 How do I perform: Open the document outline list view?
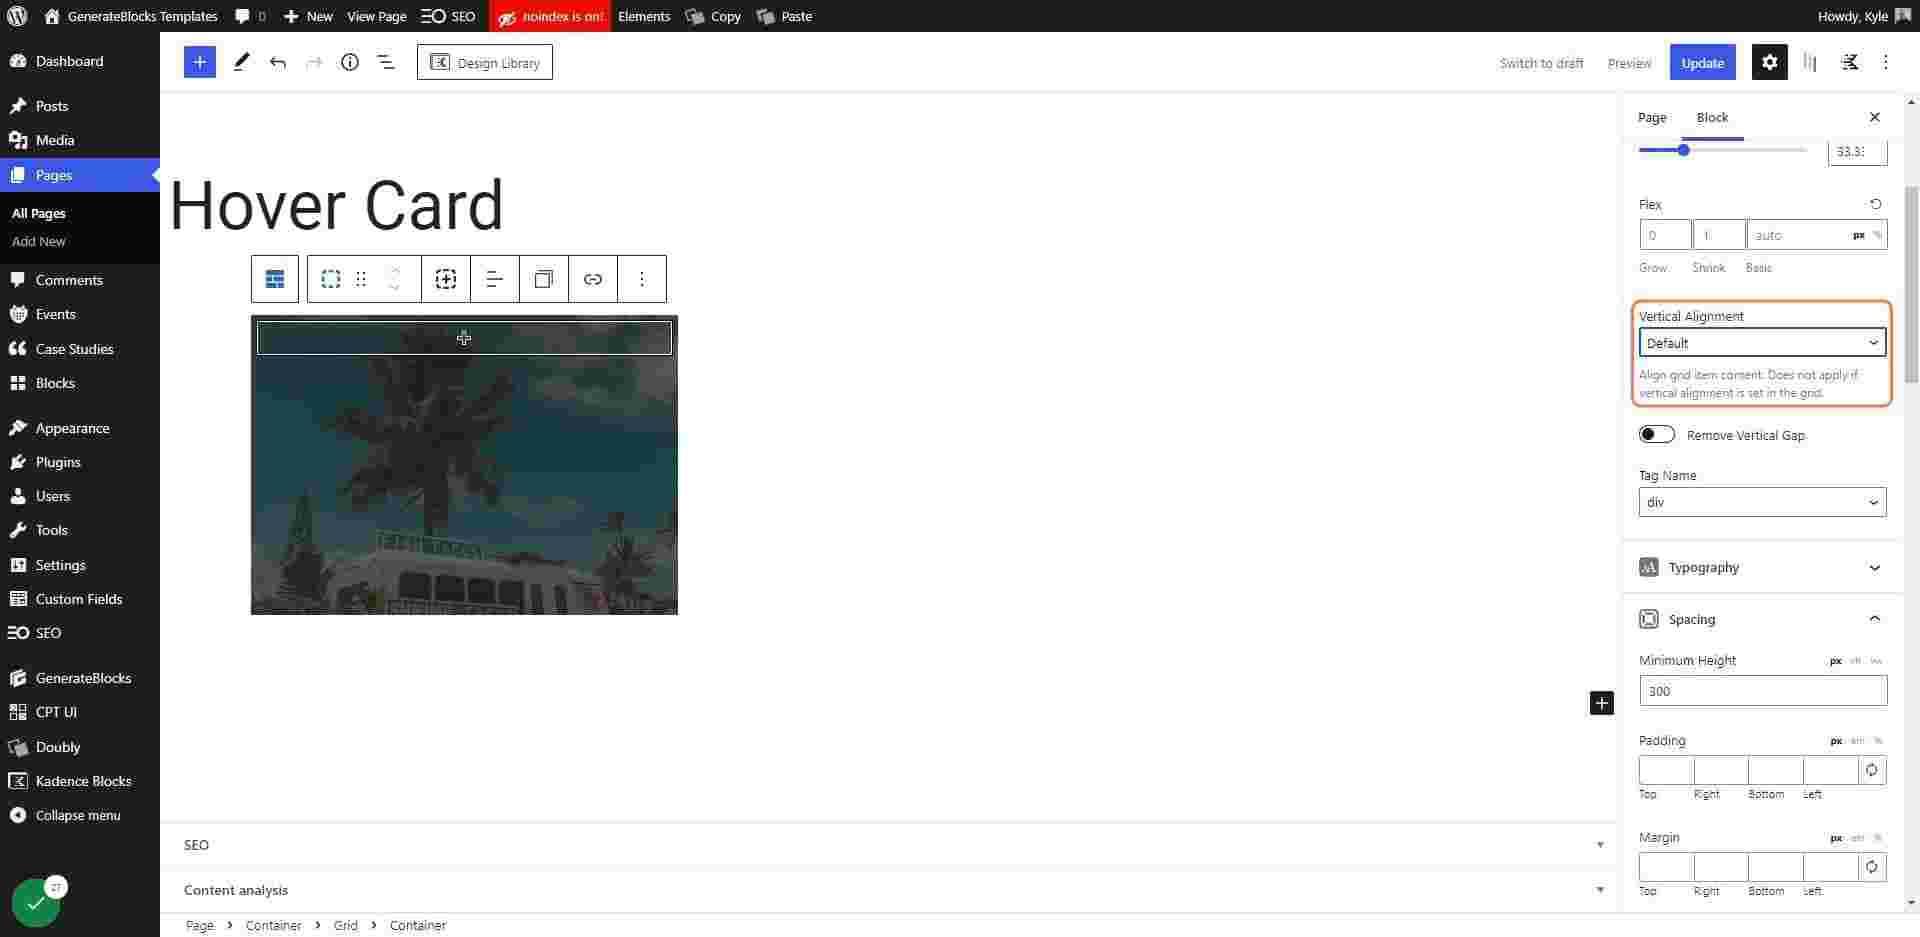coord(385,62)
